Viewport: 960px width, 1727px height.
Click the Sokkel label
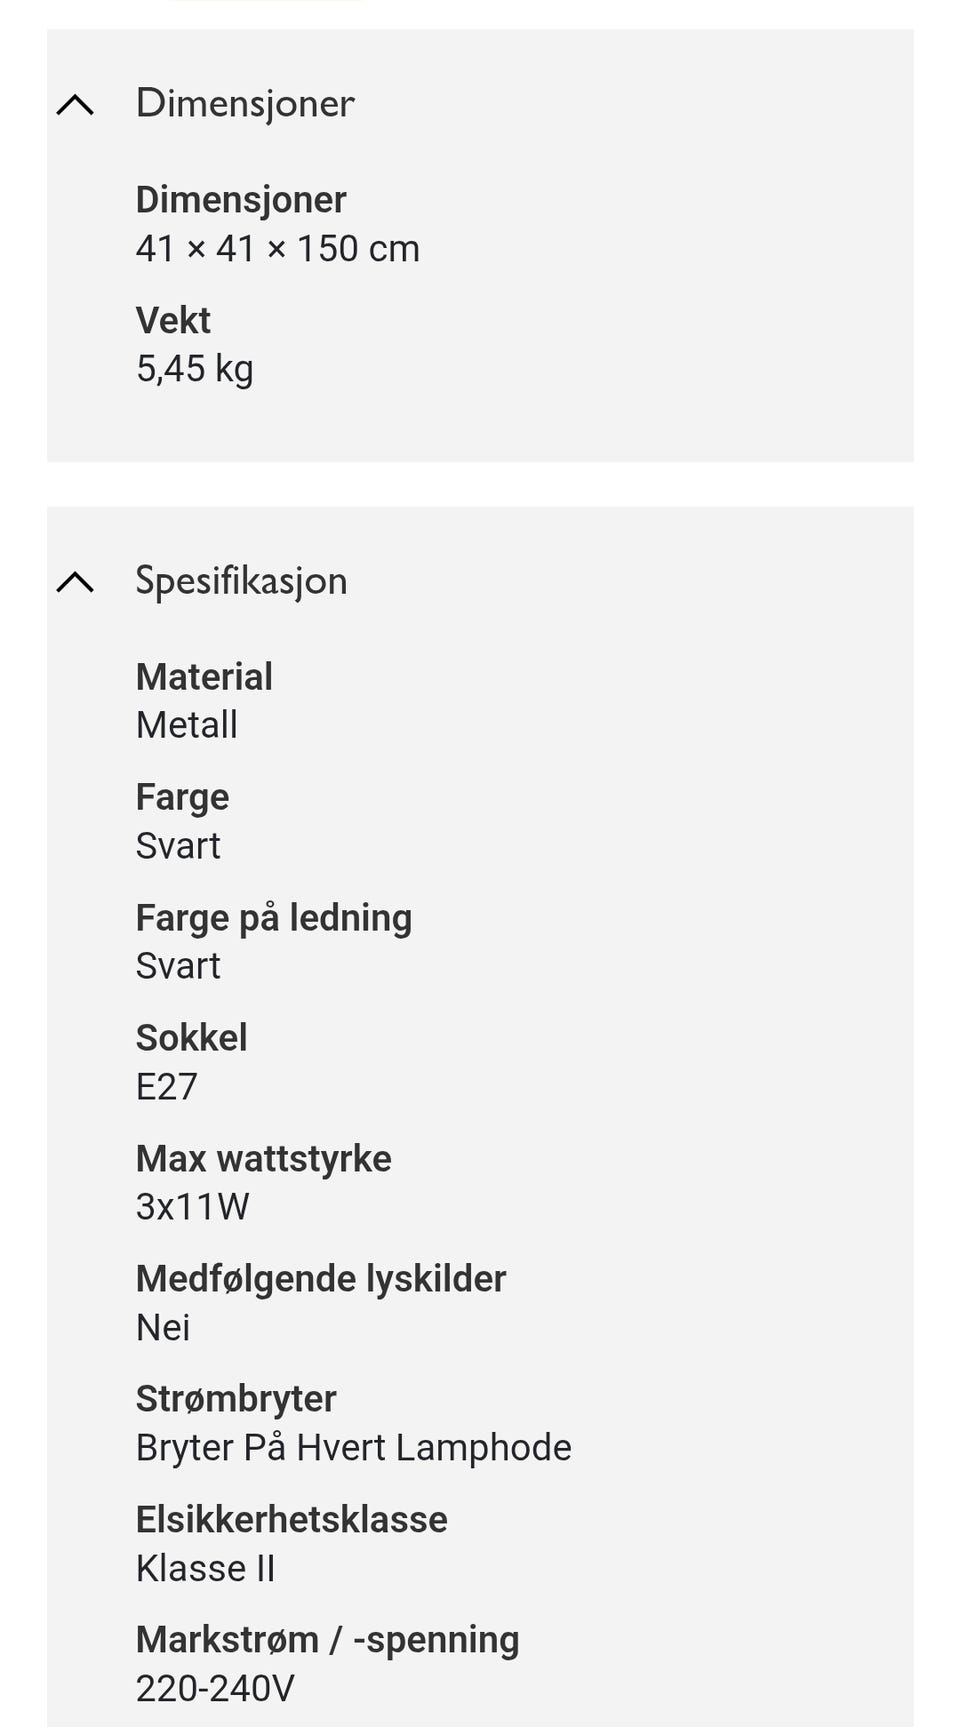click(x=191, y=1038)
